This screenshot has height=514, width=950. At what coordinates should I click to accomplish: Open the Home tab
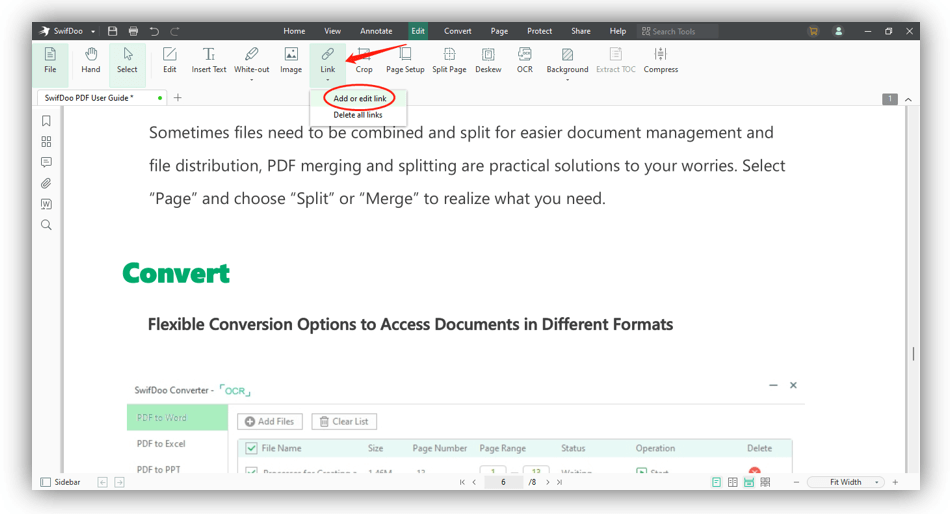coord(294,31)
